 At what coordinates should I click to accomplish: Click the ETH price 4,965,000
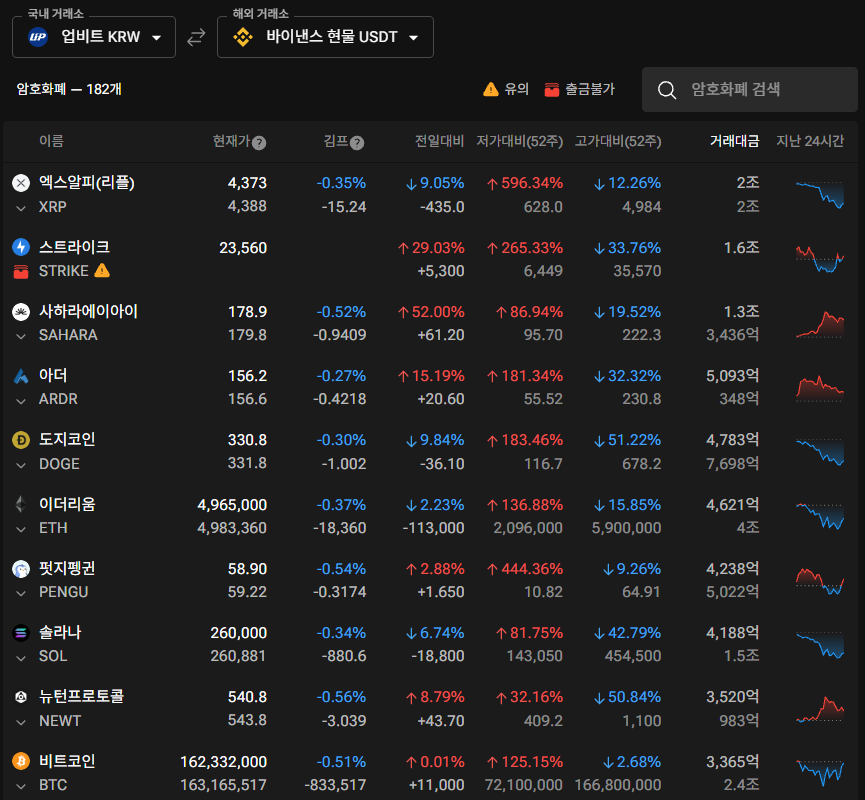[x=232, y=505]
